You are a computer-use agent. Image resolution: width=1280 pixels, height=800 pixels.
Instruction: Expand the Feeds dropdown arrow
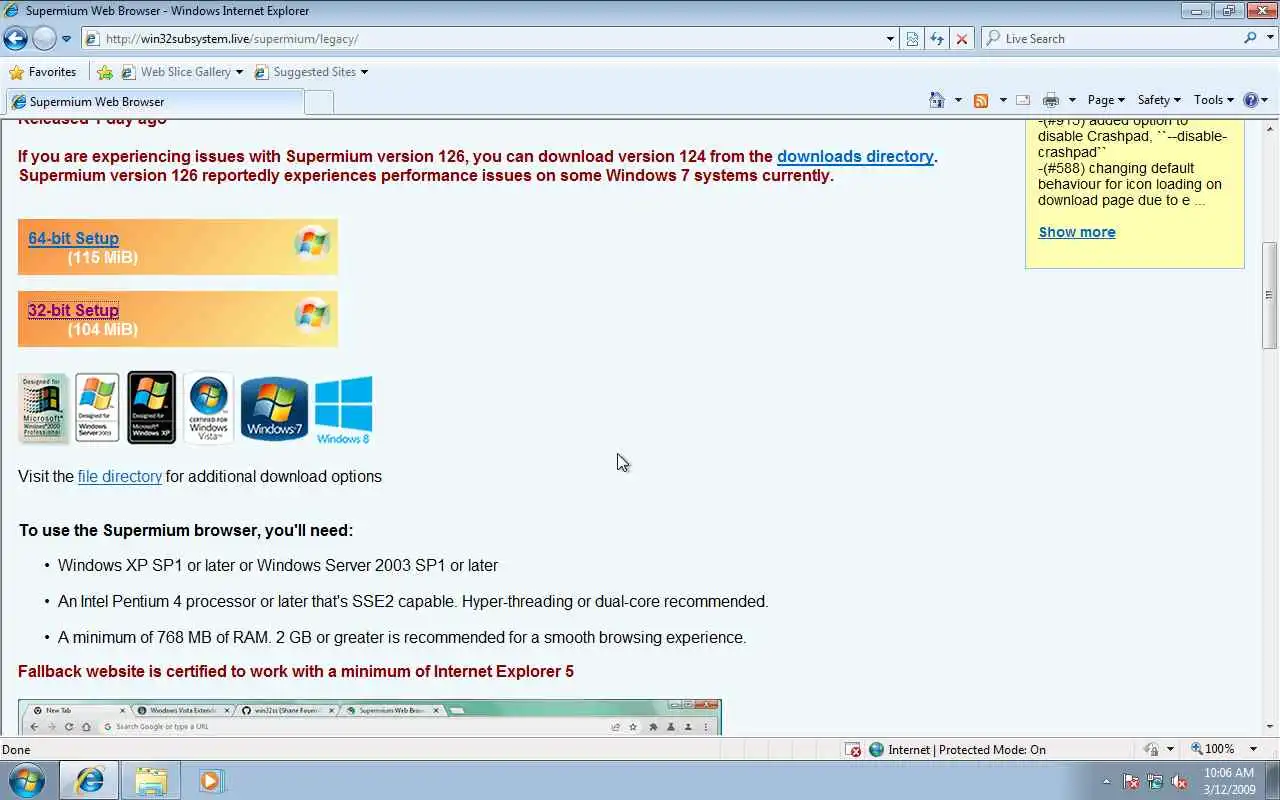coord(1003,100)
